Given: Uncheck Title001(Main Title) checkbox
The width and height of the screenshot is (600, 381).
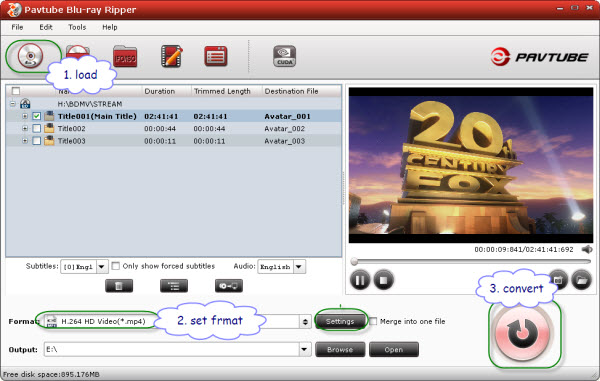Looking at the screenshot, I should pos(37,116).
